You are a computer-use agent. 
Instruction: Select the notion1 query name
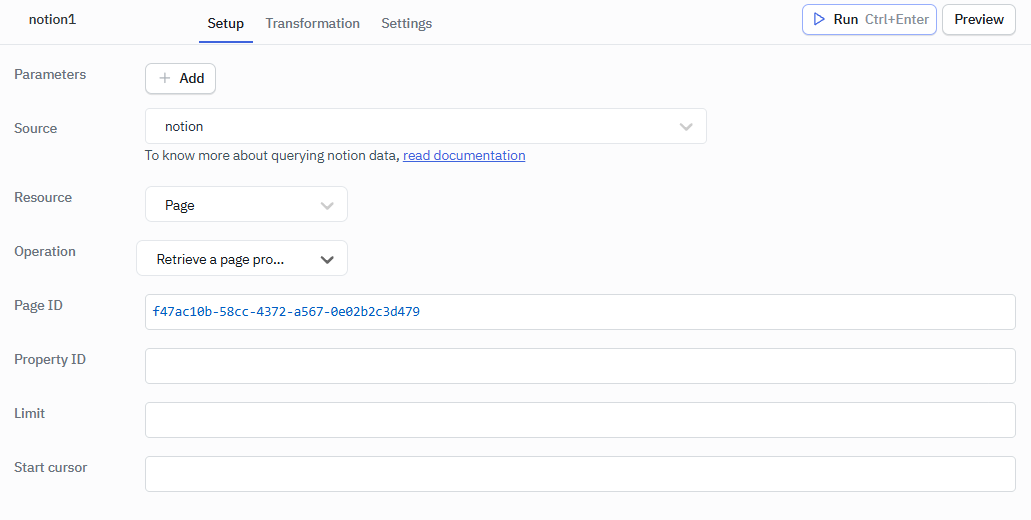(x=53, y=19)
